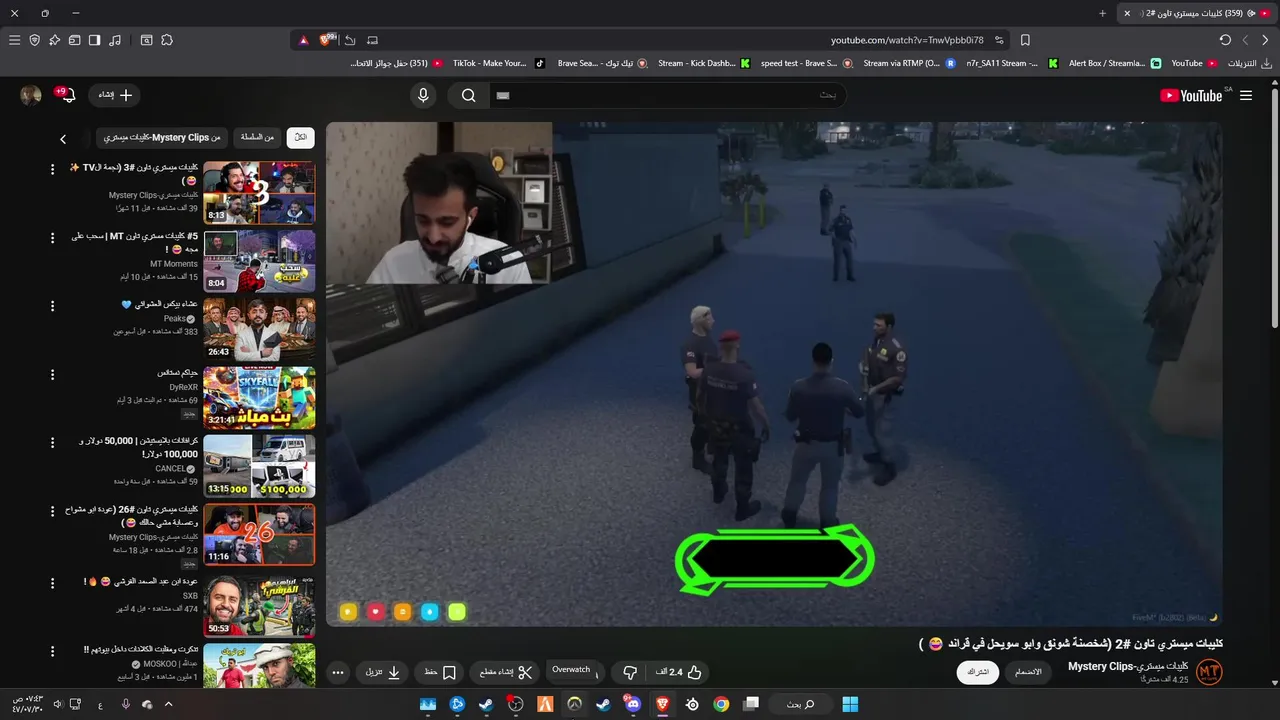The image size is (1280, 720).
Task: Open the $100,000 PlayStation video thumbnail
Action: 259,466
